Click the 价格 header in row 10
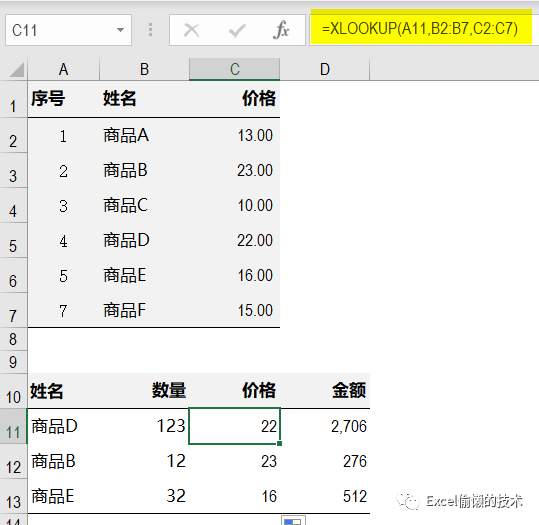The image size is (539, 525). coord(234,391)
